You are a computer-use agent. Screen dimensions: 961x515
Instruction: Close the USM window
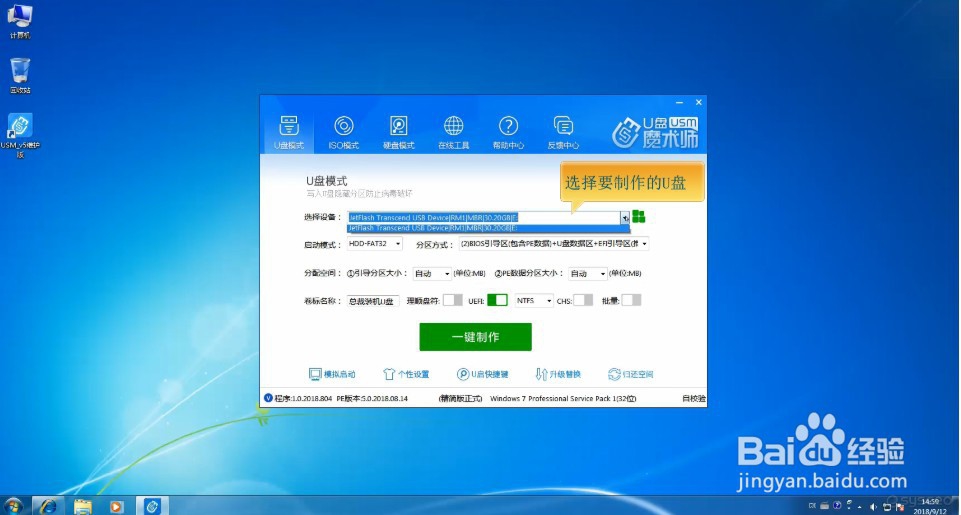[x=699, y=102]
